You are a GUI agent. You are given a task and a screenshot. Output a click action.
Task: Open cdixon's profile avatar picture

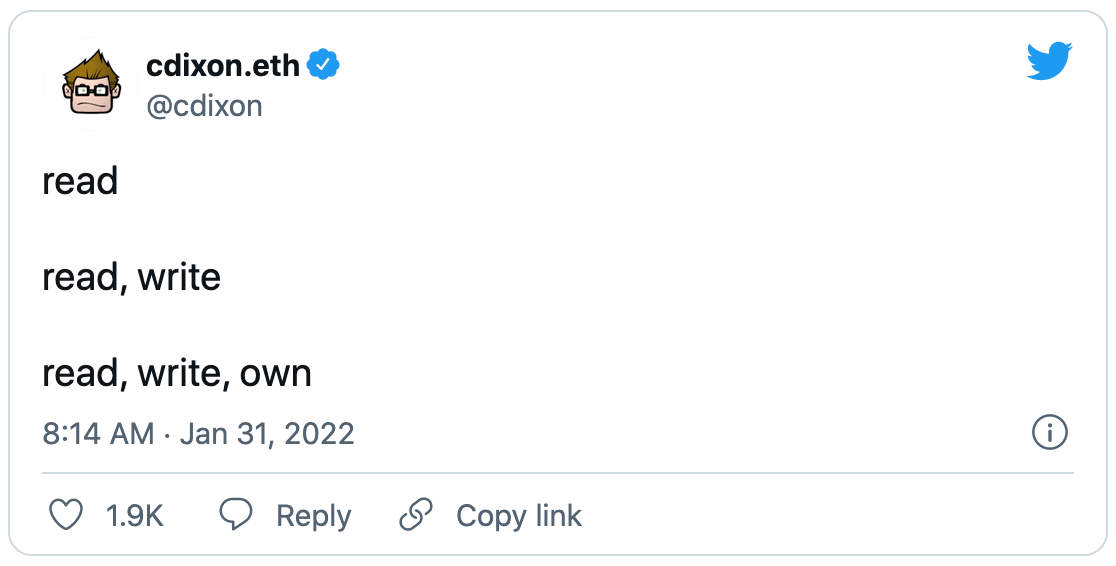coord(92,85)
